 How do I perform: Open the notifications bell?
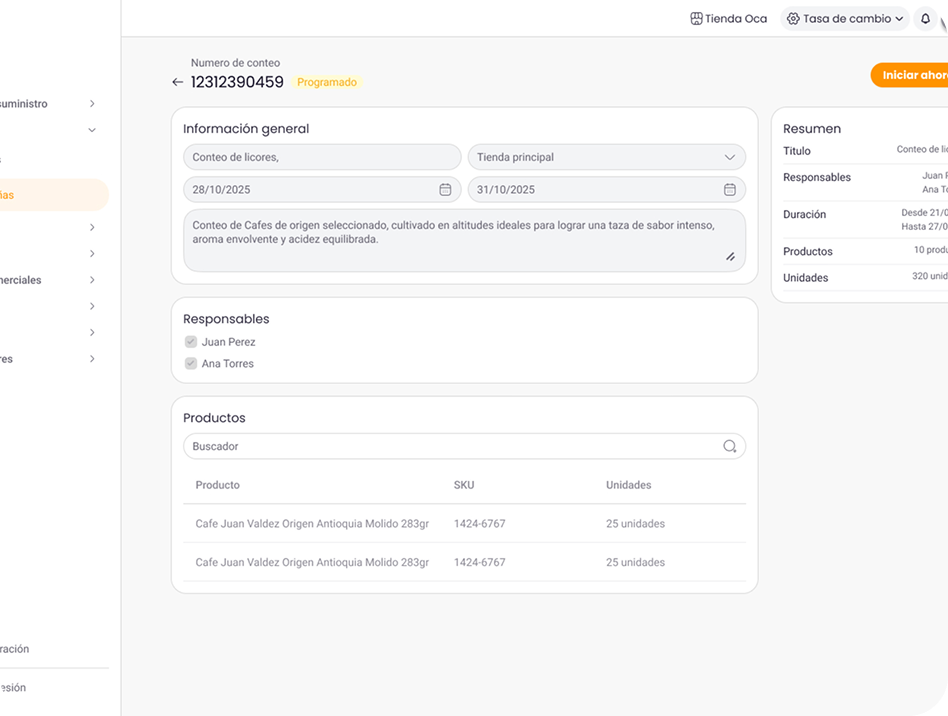click(925, 19)
